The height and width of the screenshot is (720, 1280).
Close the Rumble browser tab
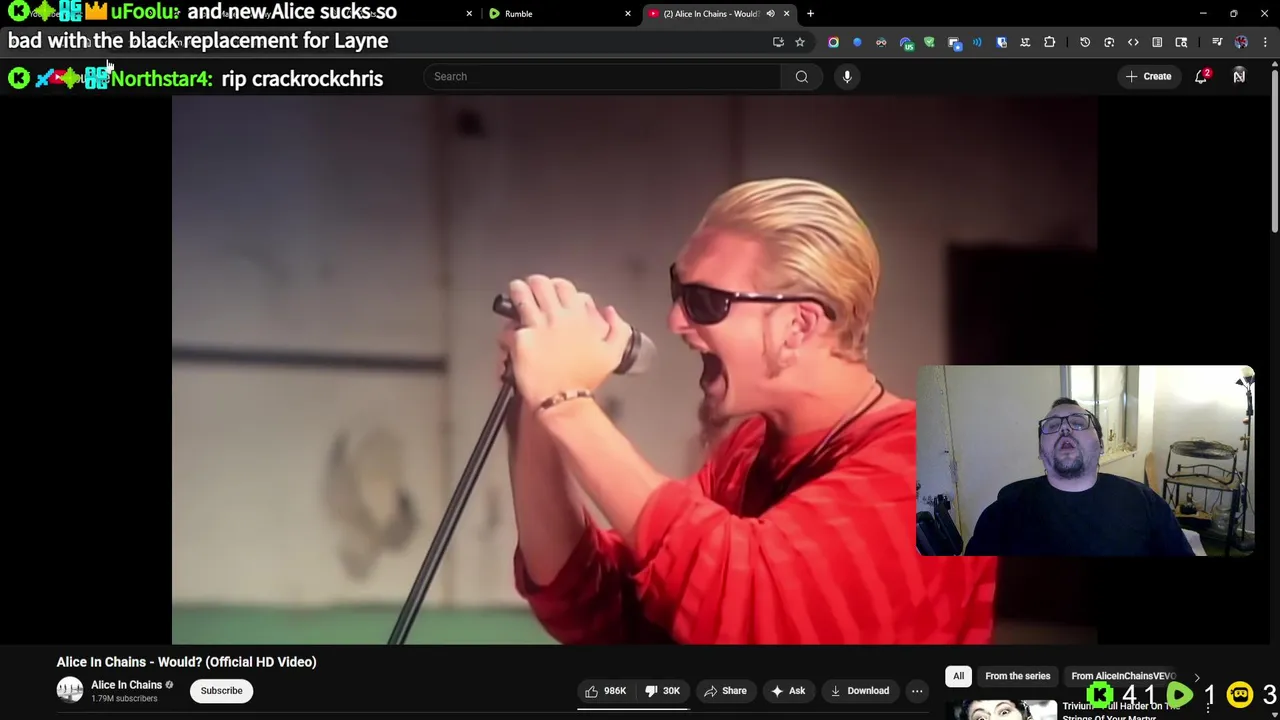pos(628,14)
